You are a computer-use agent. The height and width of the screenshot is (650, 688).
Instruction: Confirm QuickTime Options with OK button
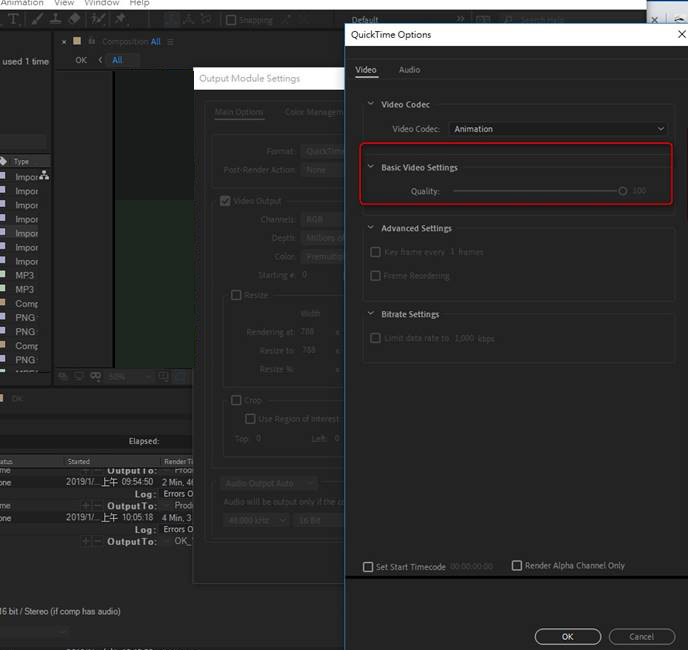point(568,636)
